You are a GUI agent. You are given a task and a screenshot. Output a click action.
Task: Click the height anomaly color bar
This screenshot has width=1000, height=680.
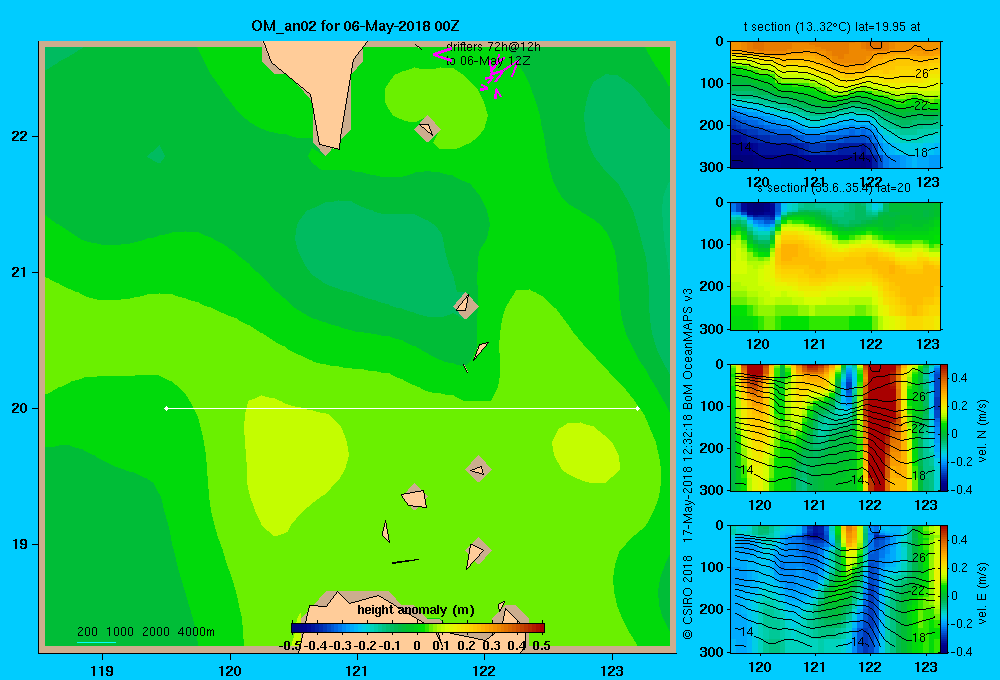point(418,628)
